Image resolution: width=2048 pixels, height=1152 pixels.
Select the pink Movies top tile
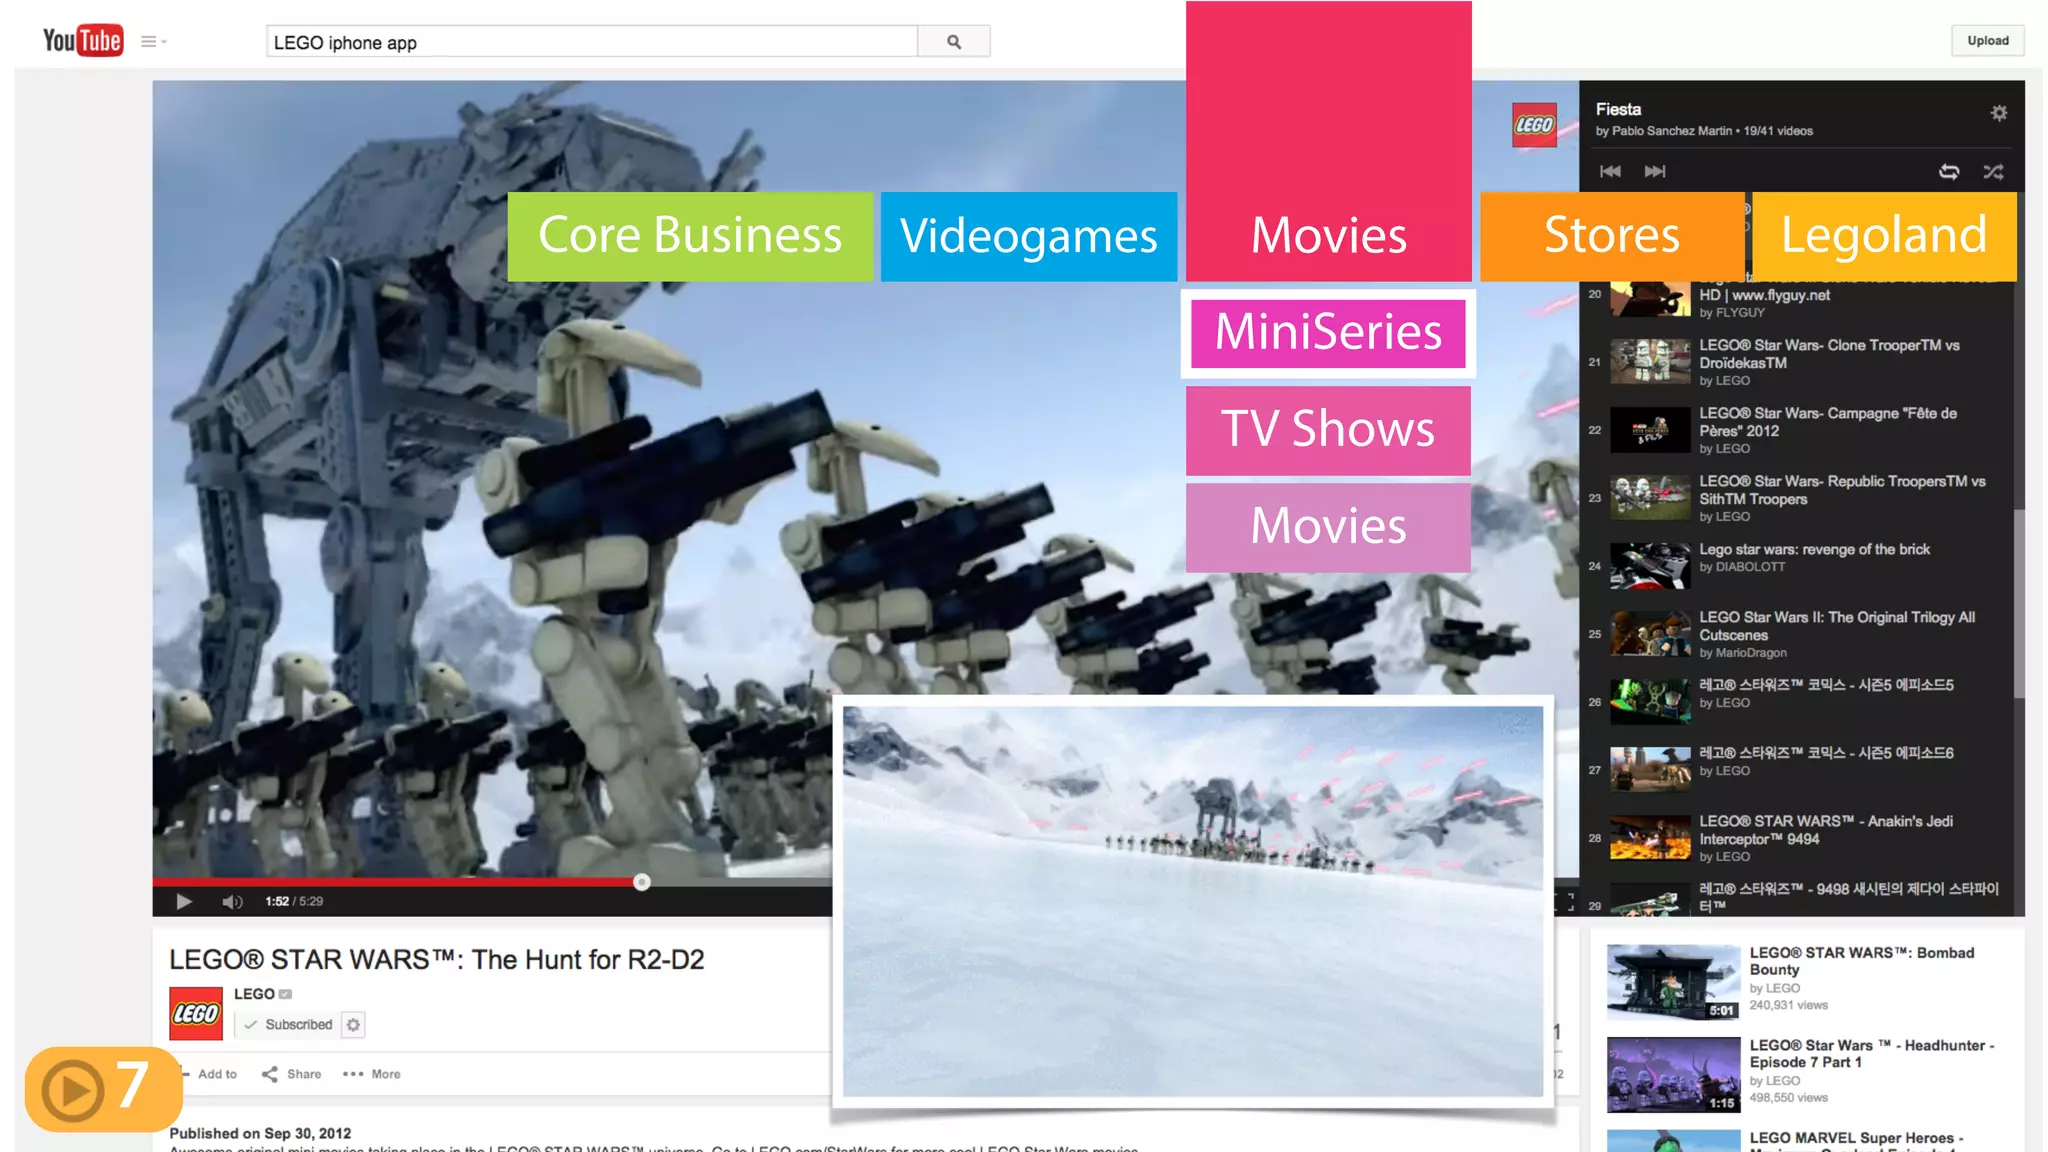(x=1328, y=141)
